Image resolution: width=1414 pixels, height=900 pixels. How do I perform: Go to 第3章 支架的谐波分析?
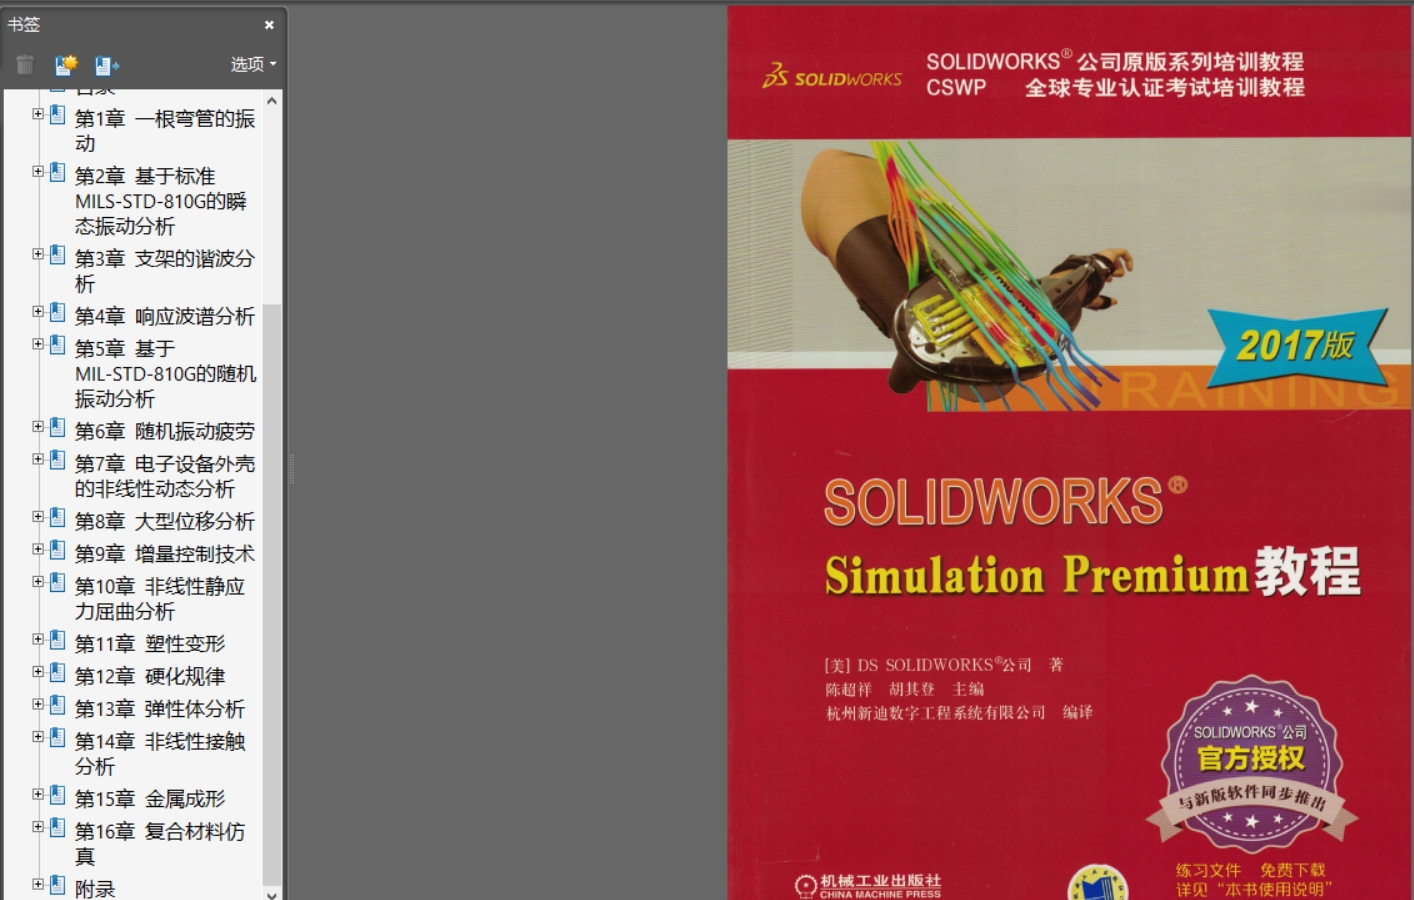coord(165,271)
